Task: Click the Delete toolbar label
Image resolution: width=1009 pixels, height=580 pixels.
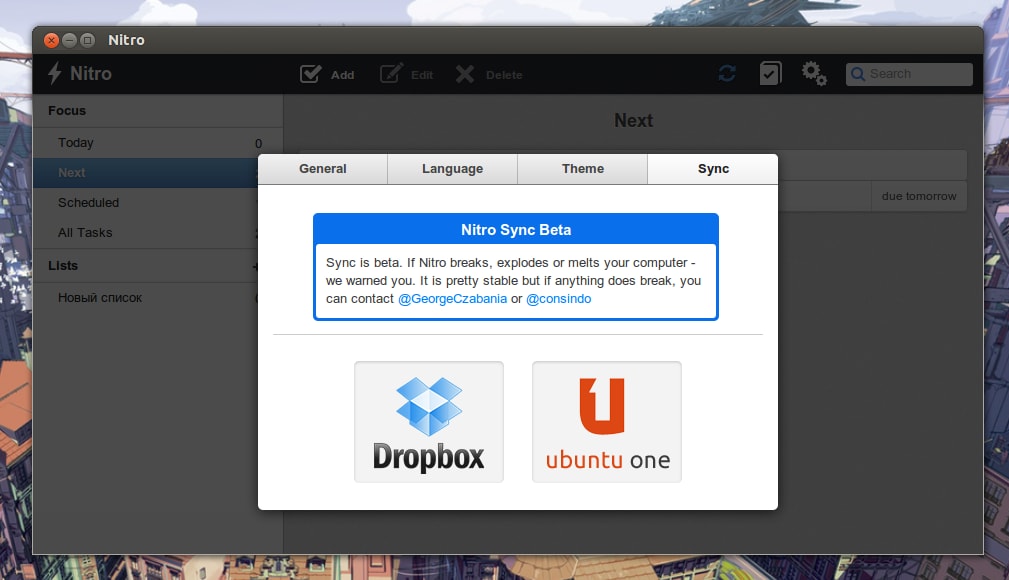Action: pos(504,75)
